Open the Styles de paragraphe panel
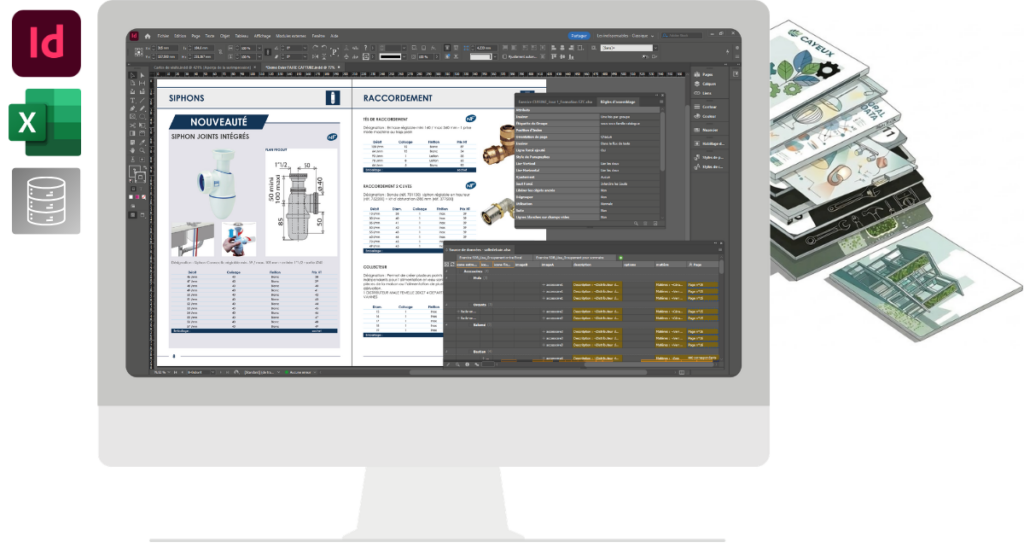 pyautogui.click(x=710, y=157)
